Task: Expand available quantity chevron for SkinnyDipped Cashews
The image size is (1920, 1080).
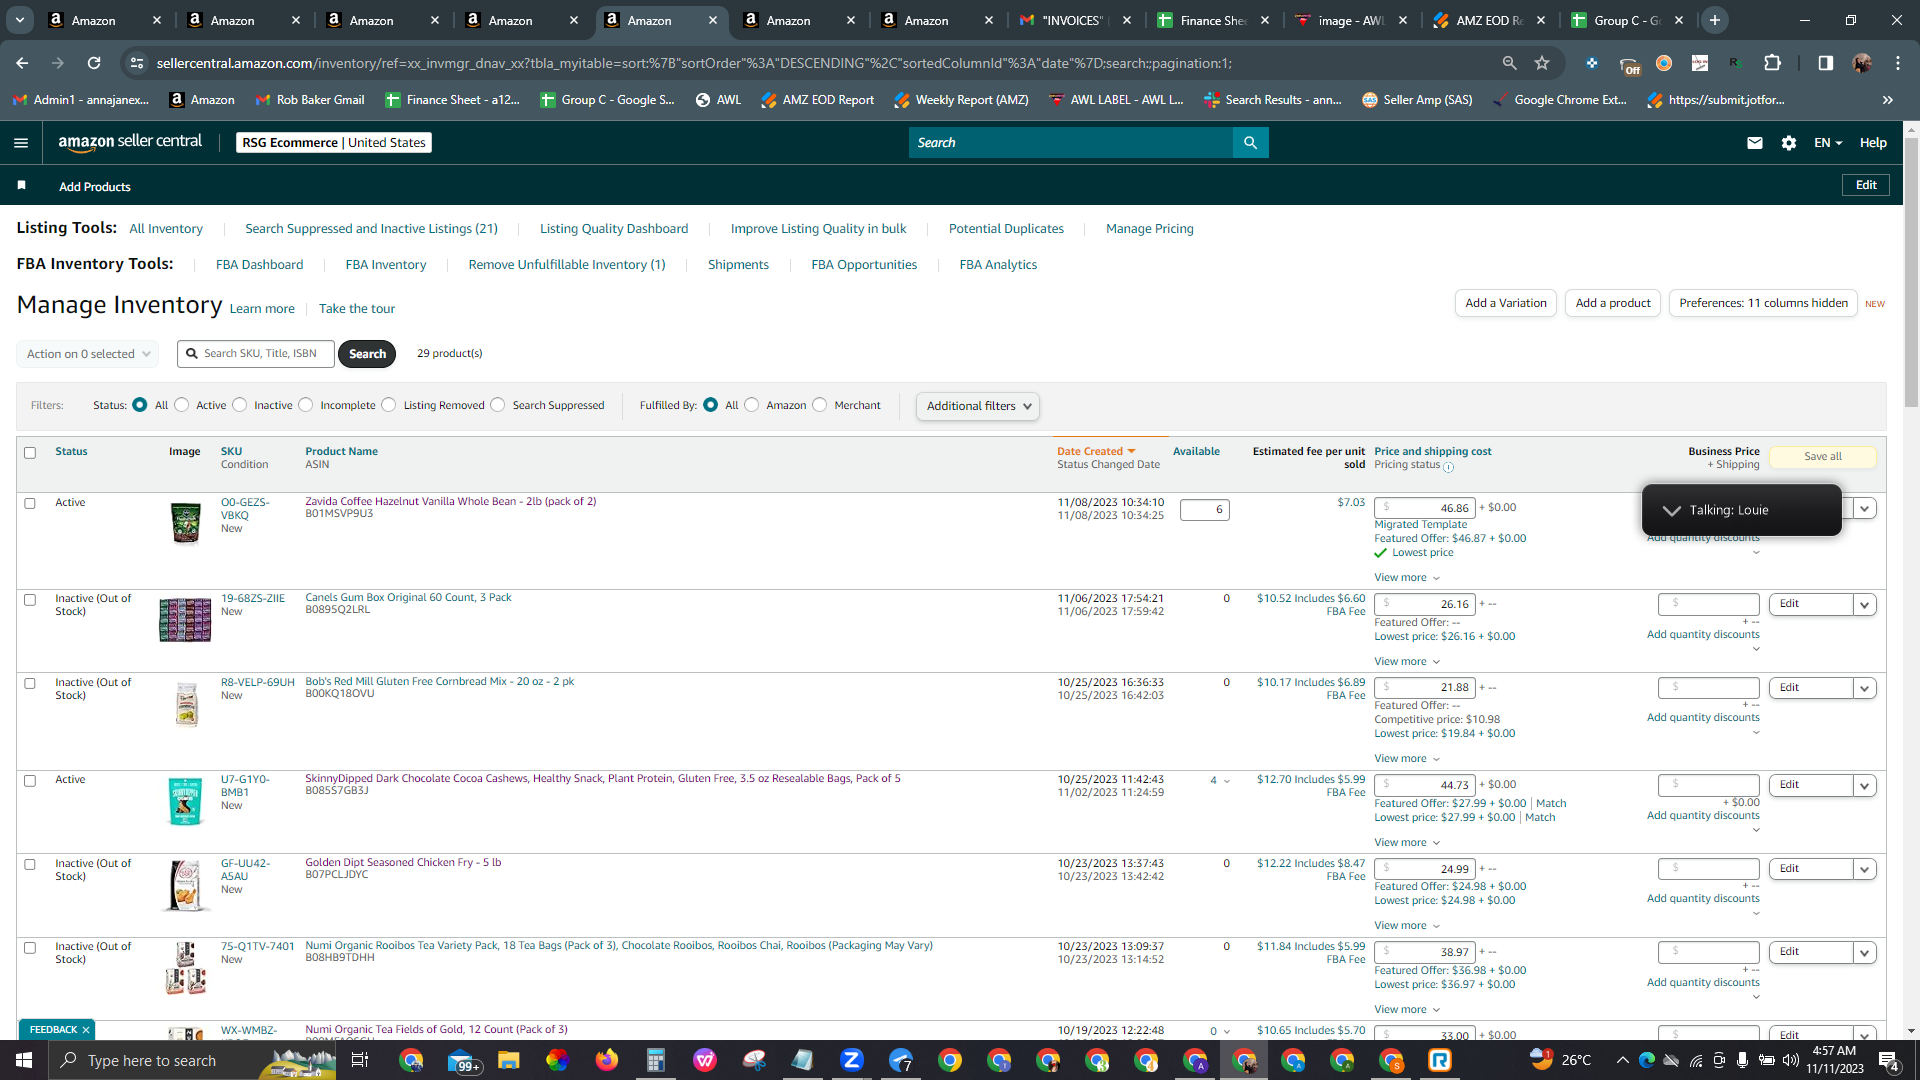Action: click(1227, 781)
